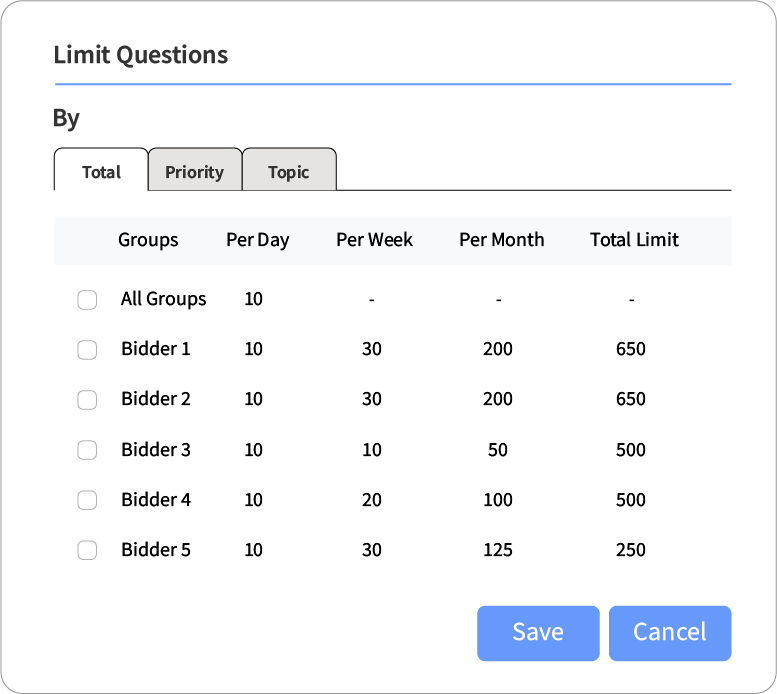Select the Bidder 1 checkbox
The image size is (777, 694).
[x=87, y=349]
